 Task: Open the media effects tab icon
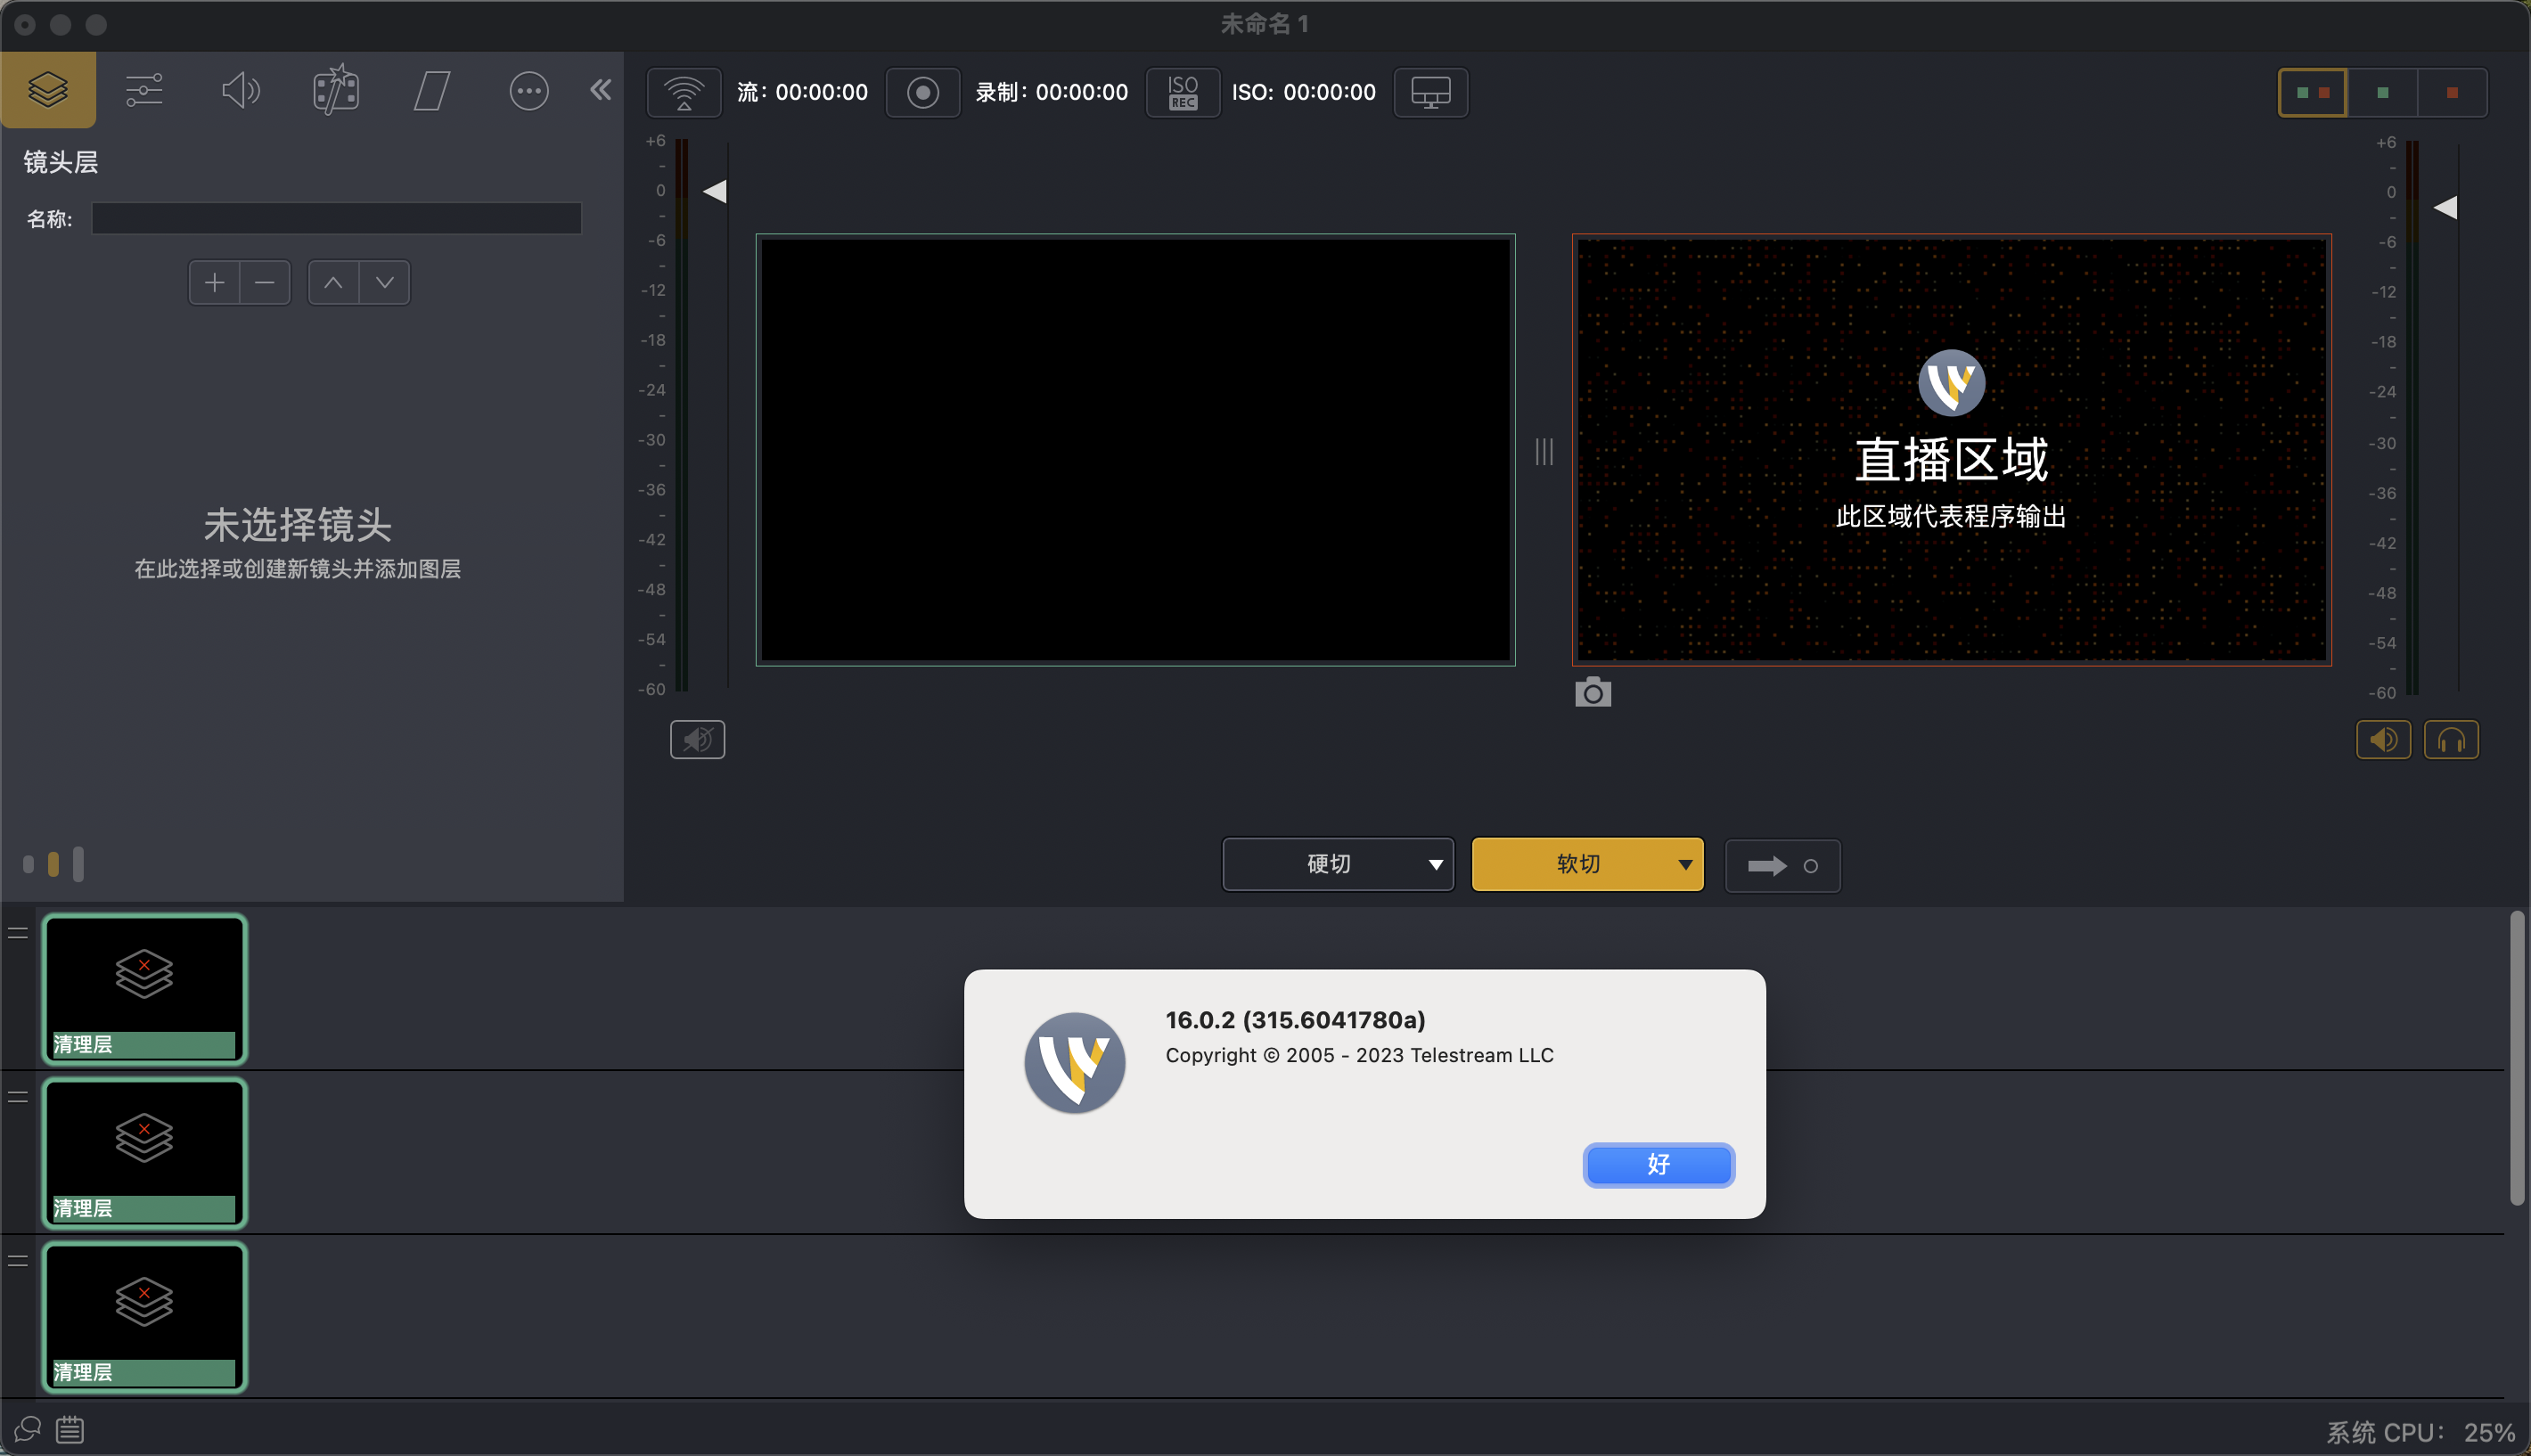[336, 90]
